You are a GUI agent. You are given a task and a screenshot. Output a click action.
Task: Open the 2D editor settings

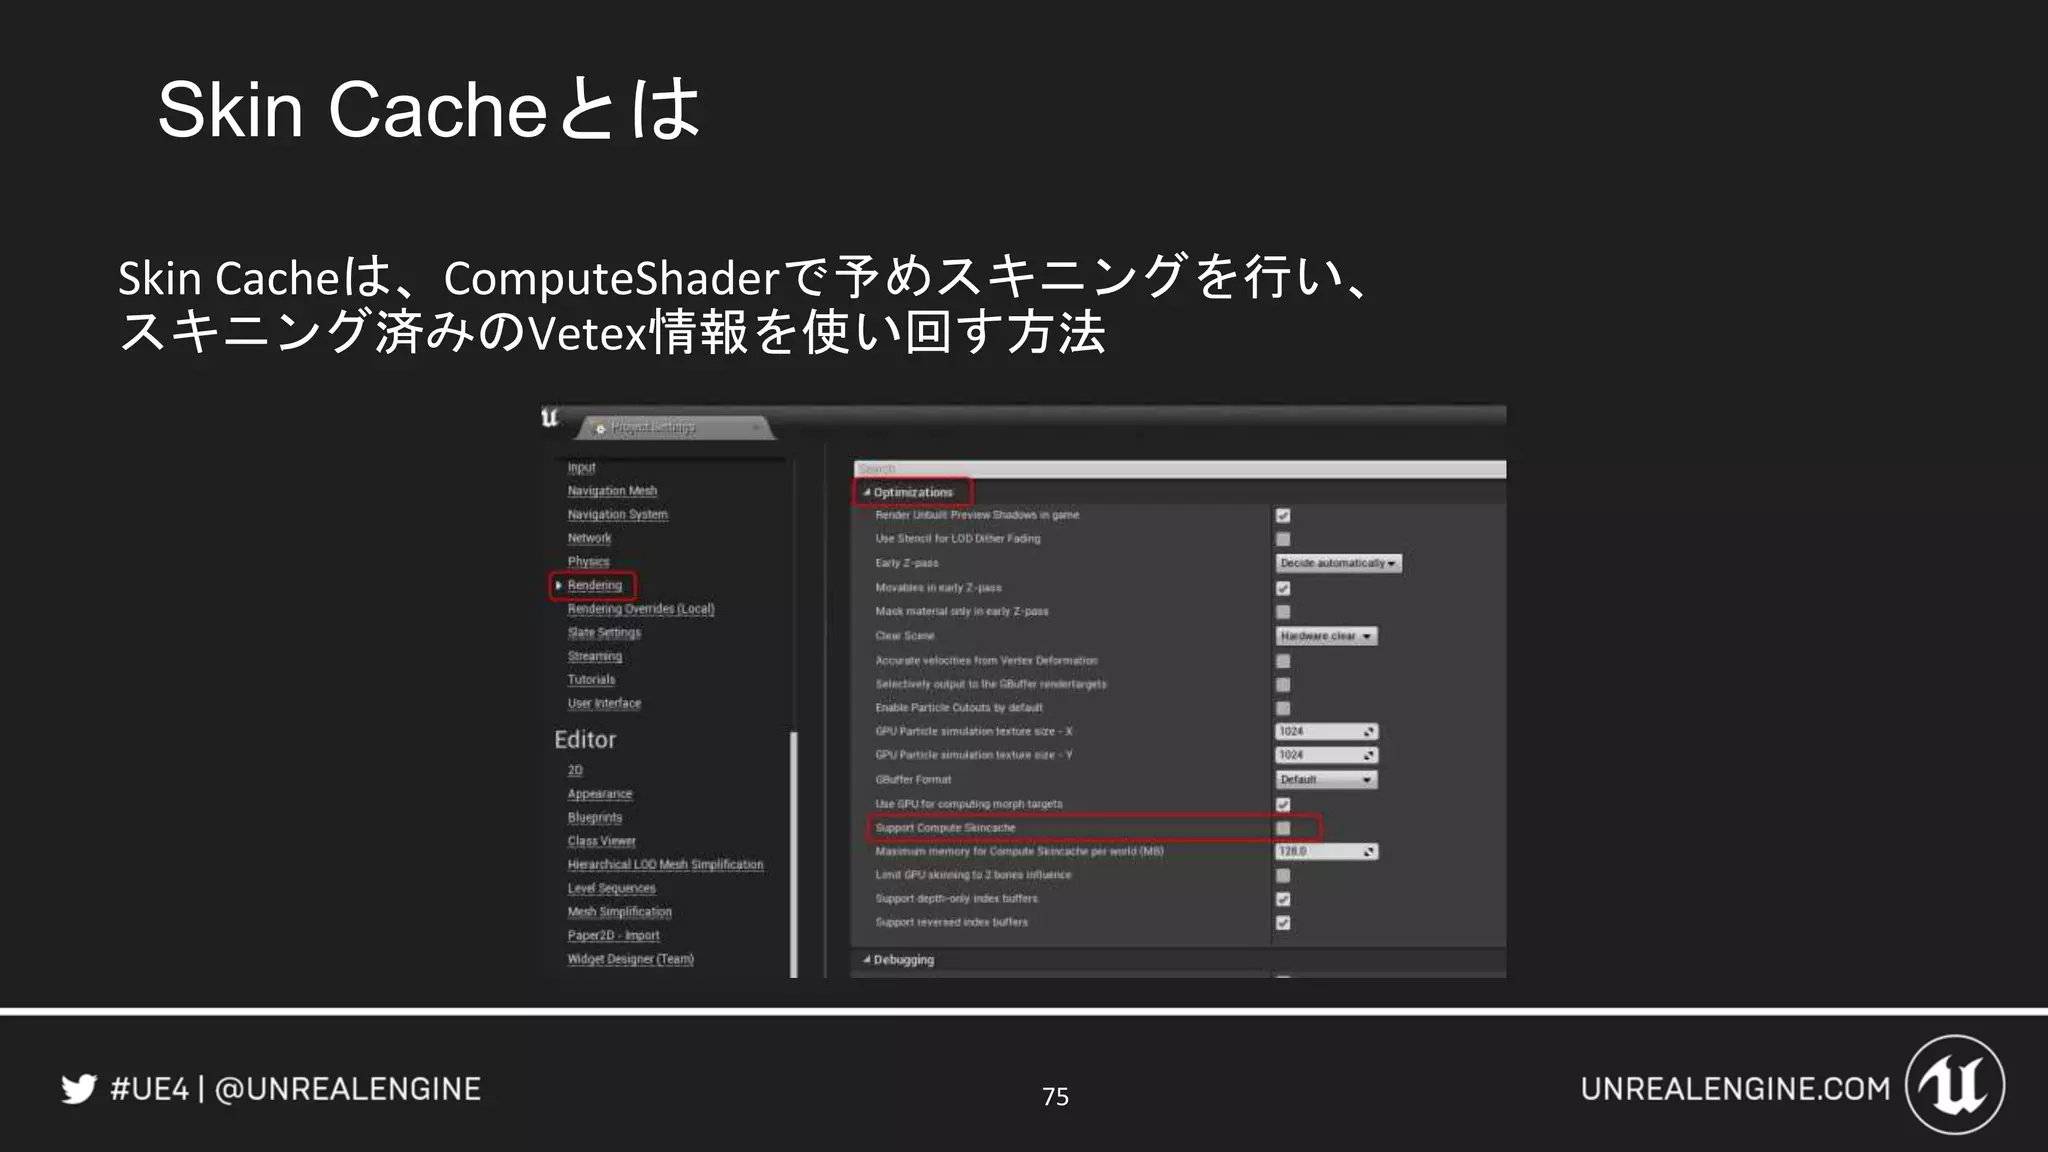click(x=575, y=770)
